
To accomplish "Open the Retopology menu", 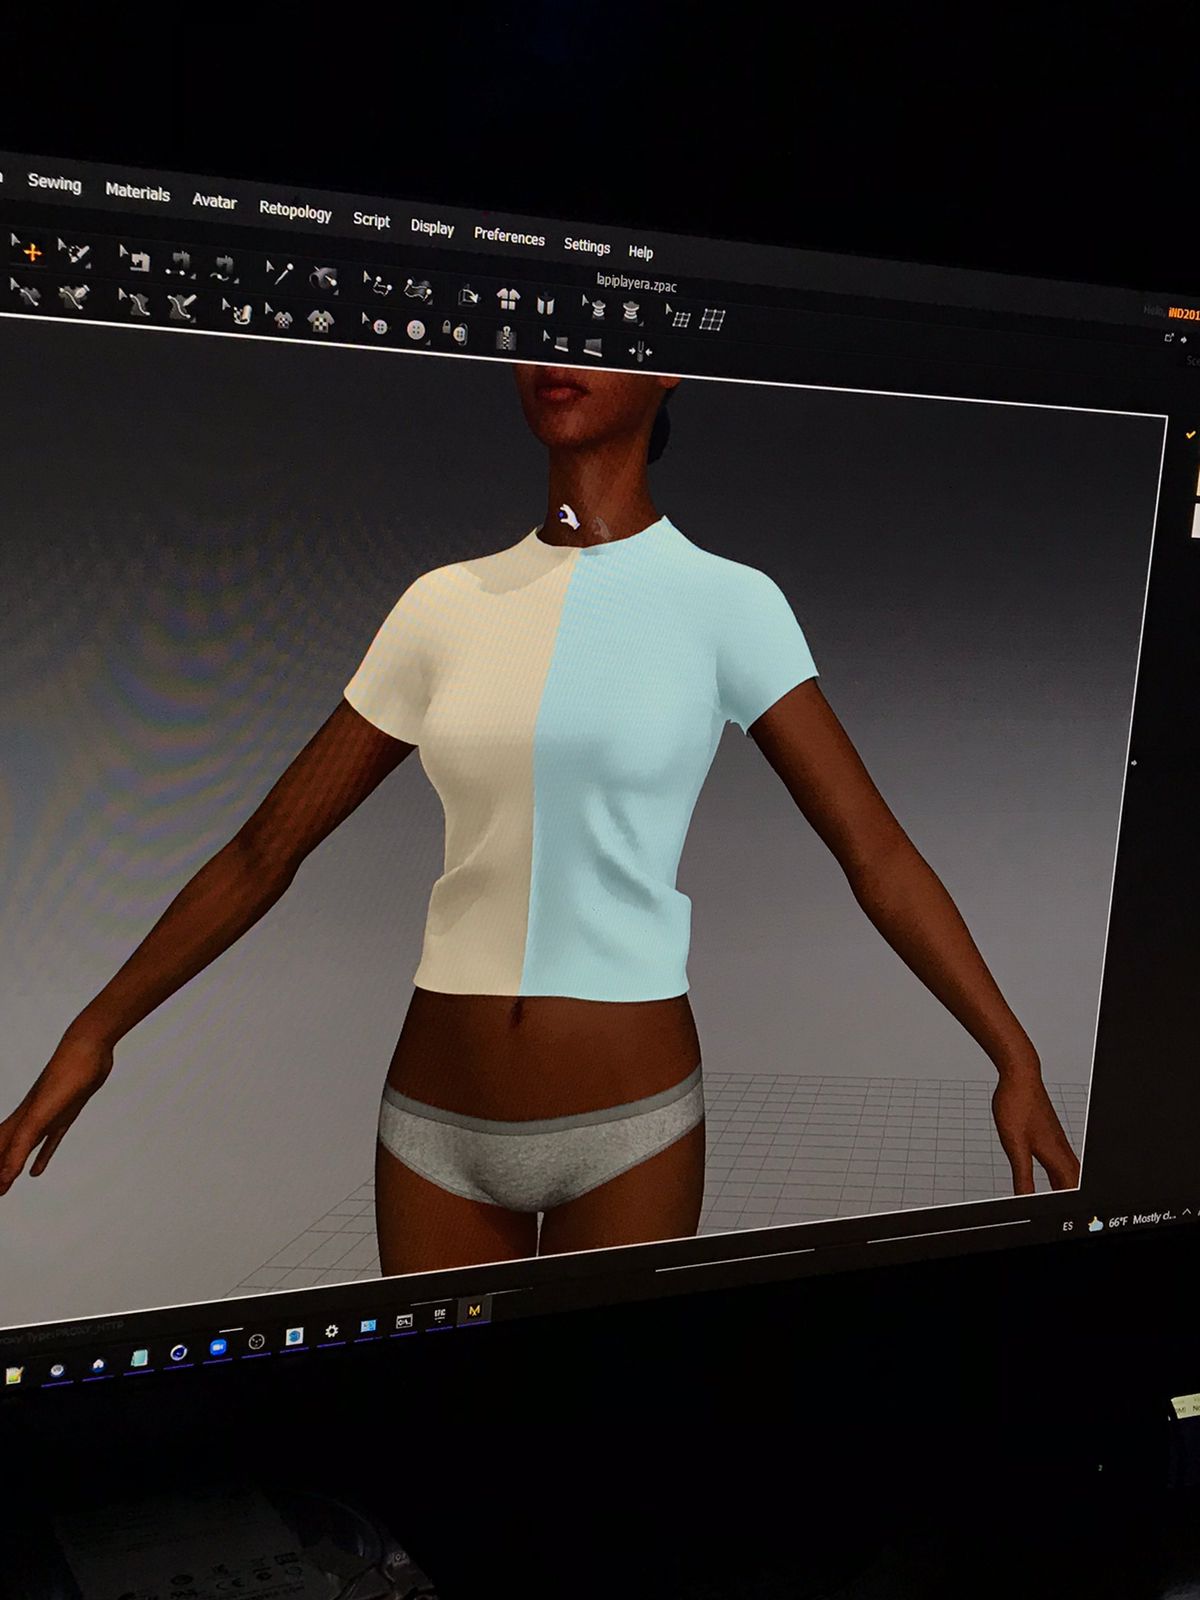I will click(x=295, y=211).
